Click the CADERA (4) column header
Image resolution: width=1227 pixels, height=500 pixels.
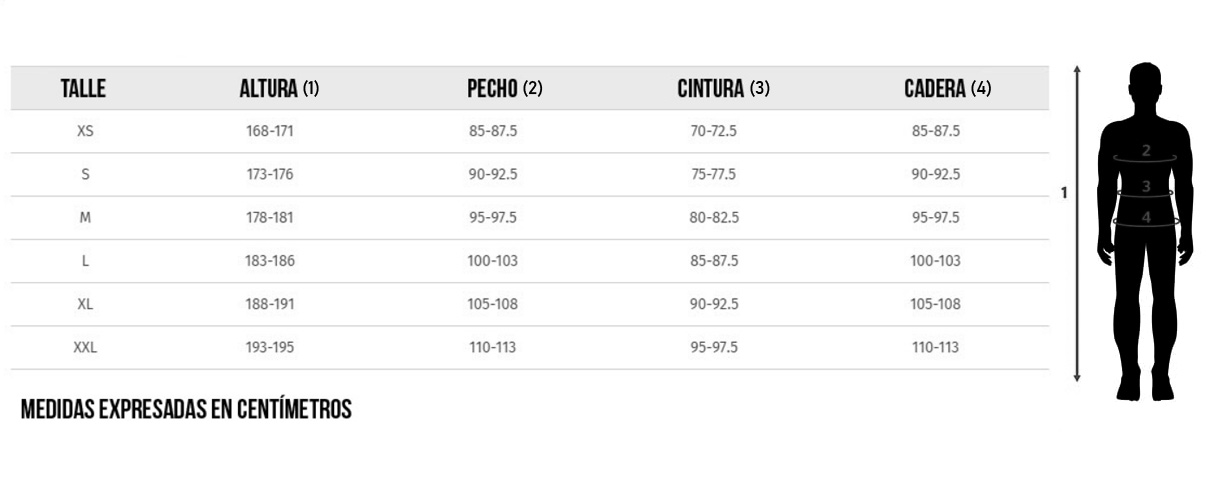[947, 89]
